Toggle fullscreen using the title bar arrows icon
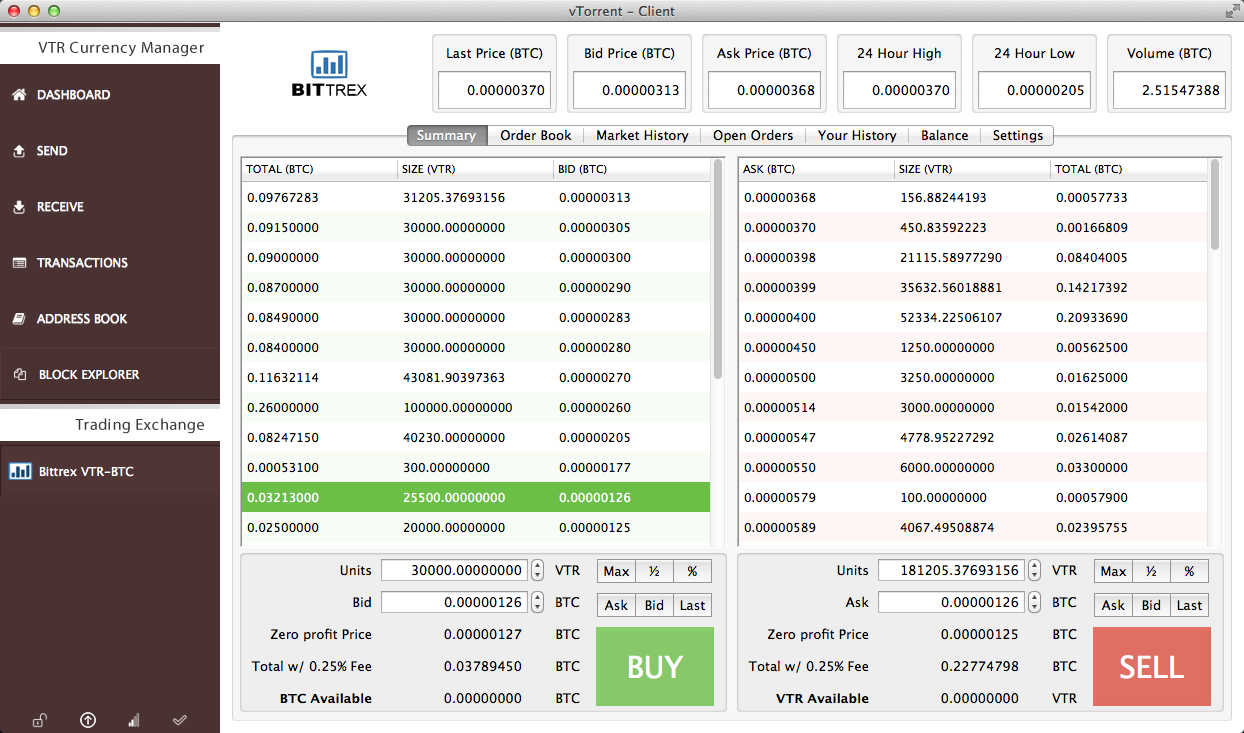The image size is (1244, 733). (x=1231, y=11)
